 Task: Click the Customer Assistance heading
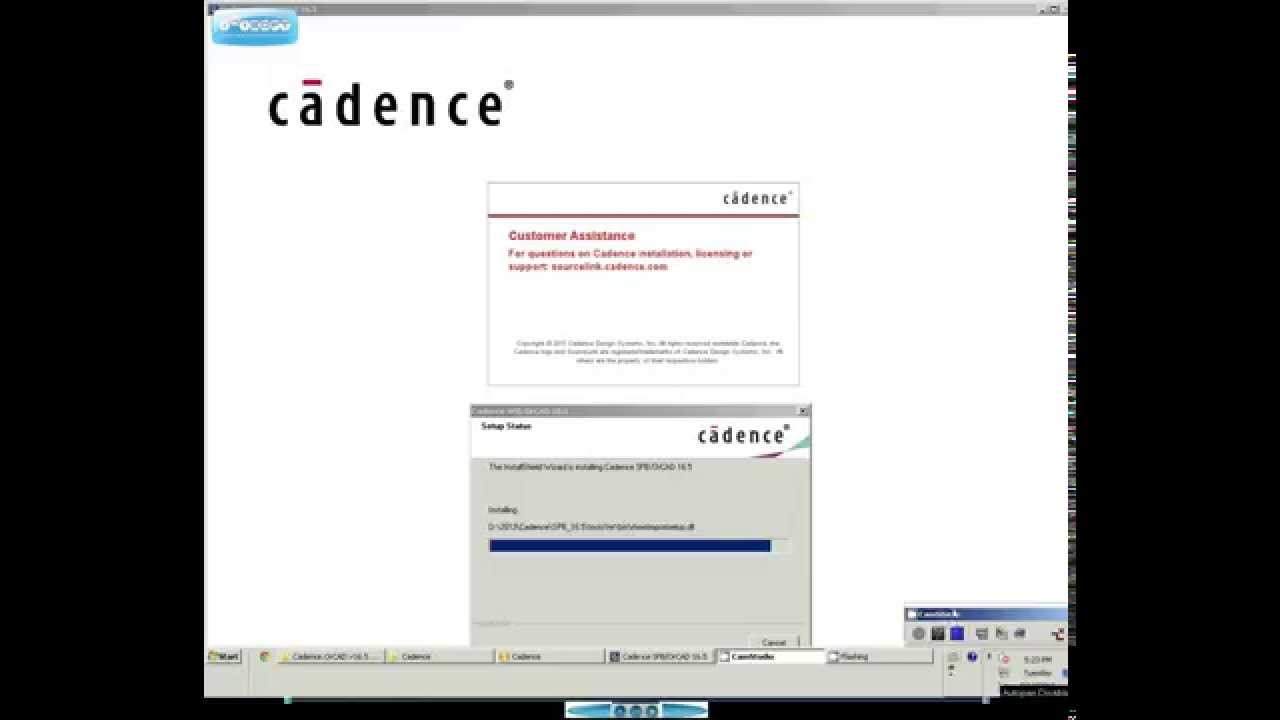(x=571, y=236)
